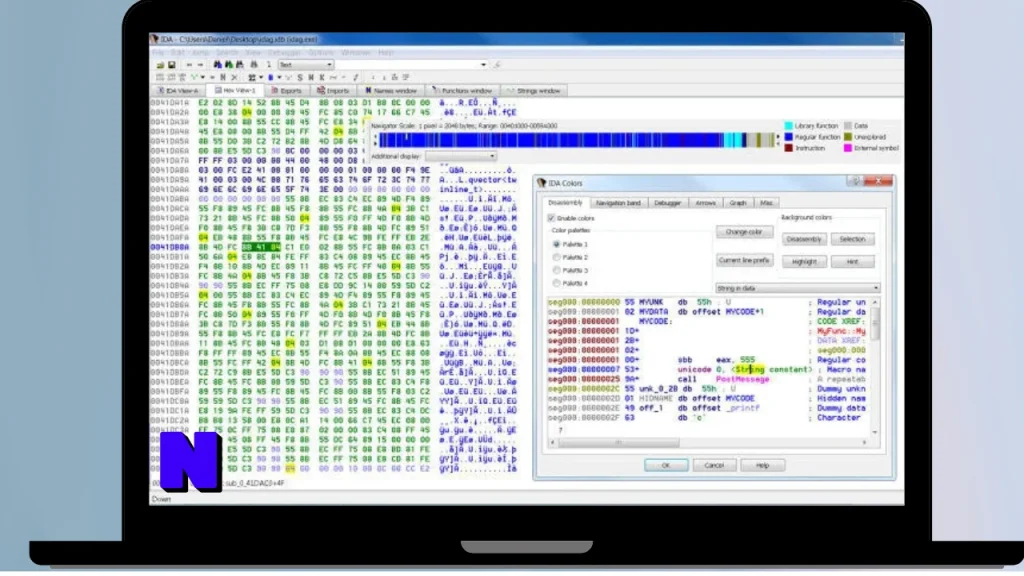Click the Cancel button
The height and width of the screenshot is (576, 1024).
[x=714, y=465]
